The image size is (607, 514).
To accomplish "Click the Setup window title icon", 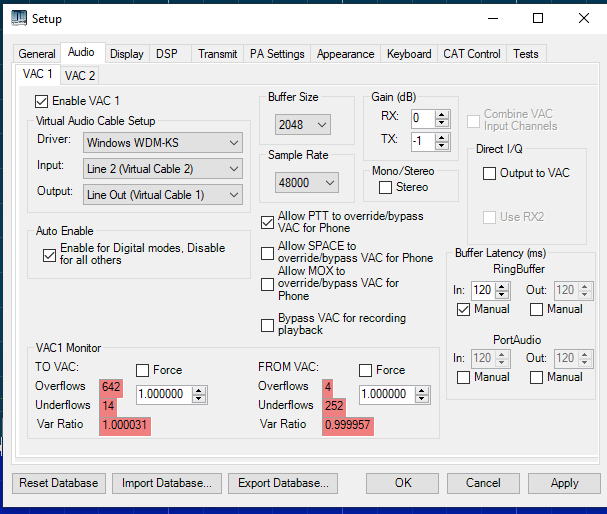I will click(19, 18).
